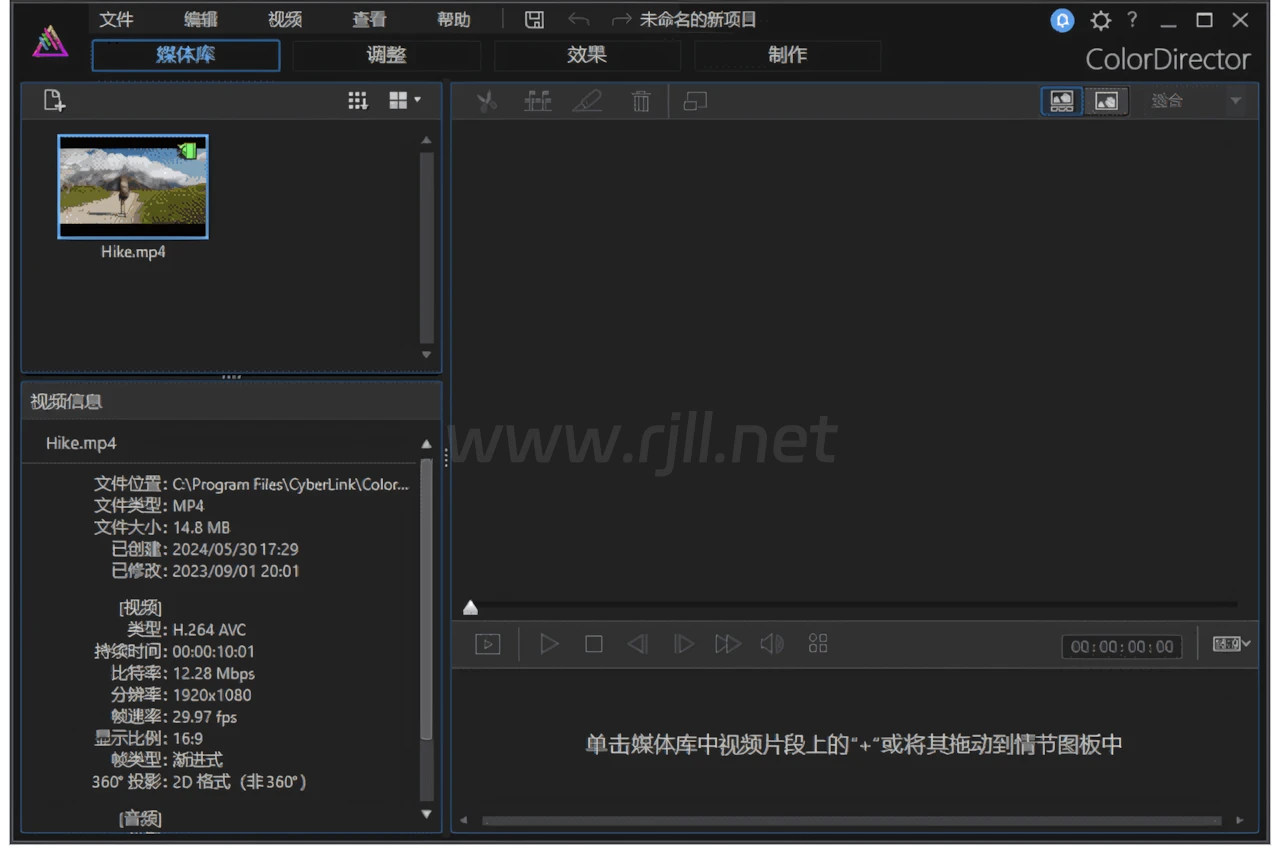Image resolution: width=1280 pixels, height=854 pixels.
Task: Click the Stop playback button
Action: [593, 645]
